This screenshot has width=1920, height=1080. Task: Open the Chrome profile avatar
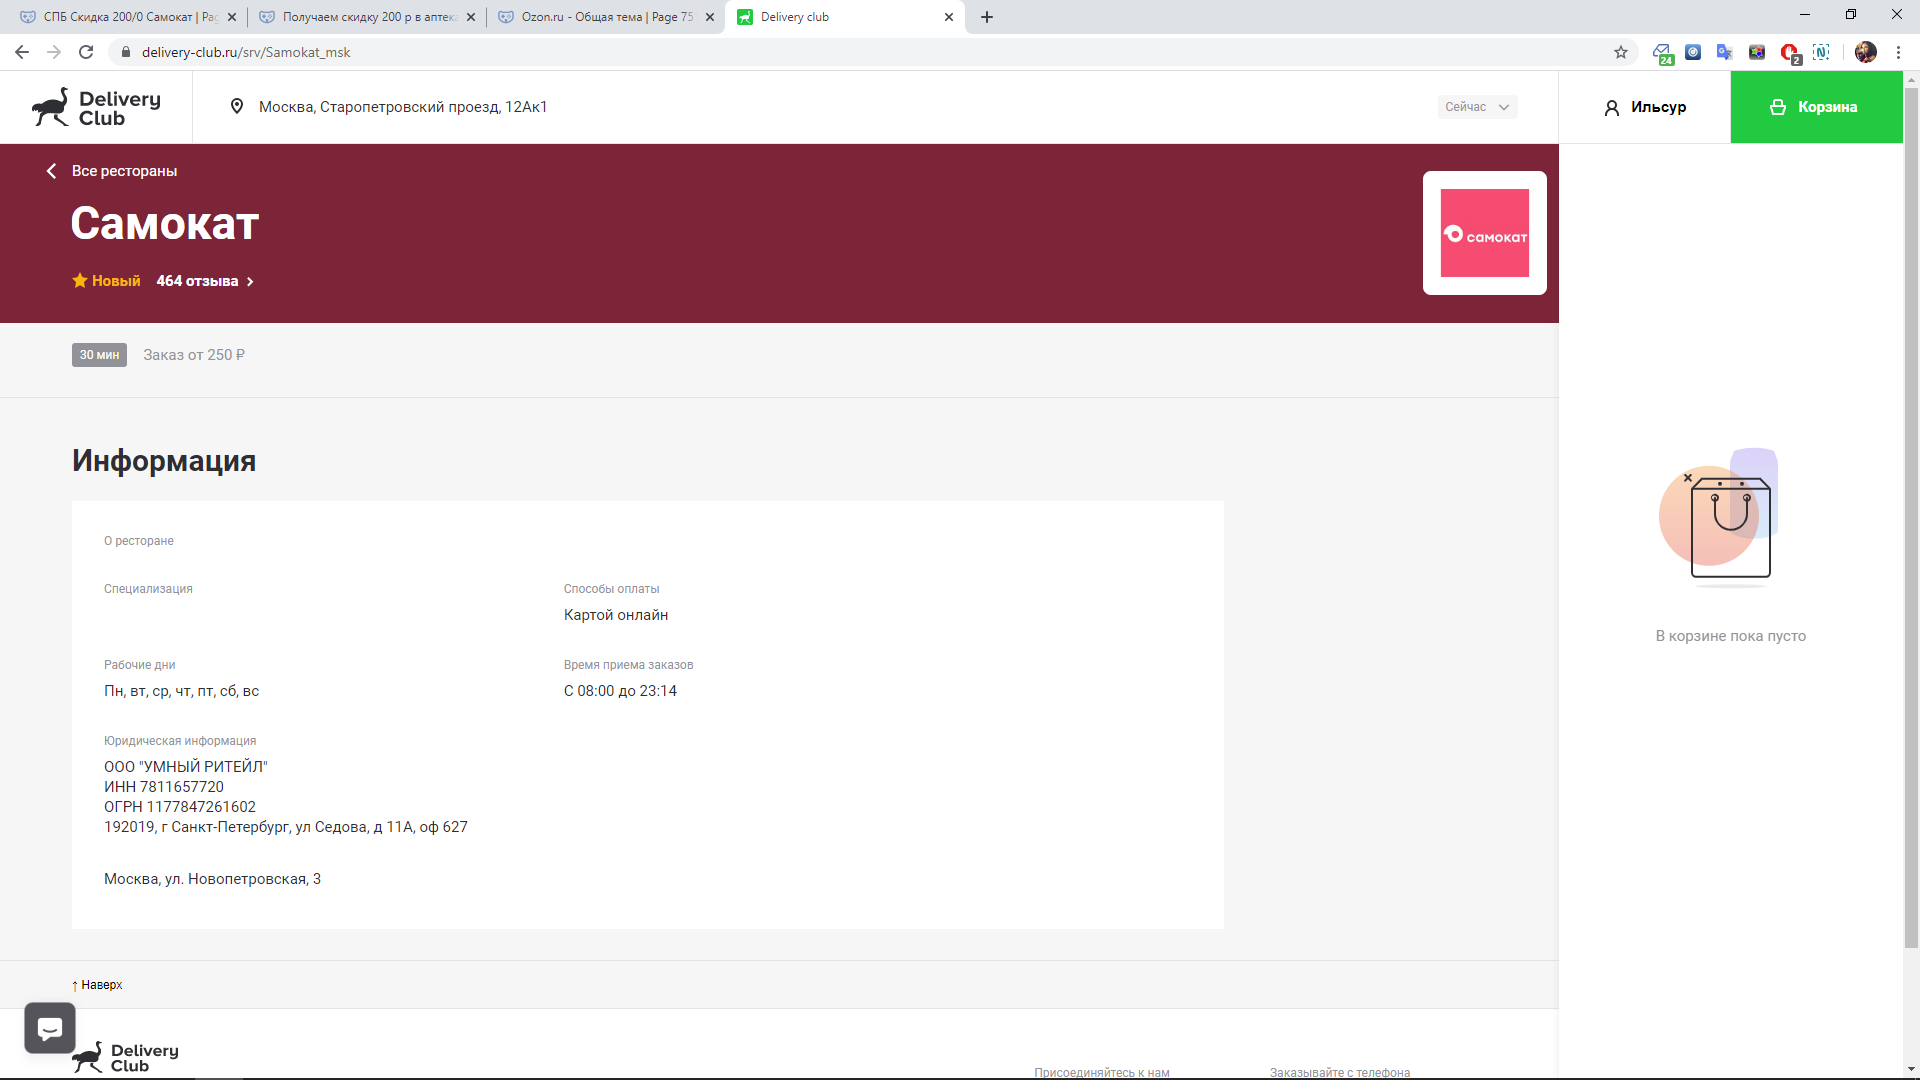coord(1866,52)
